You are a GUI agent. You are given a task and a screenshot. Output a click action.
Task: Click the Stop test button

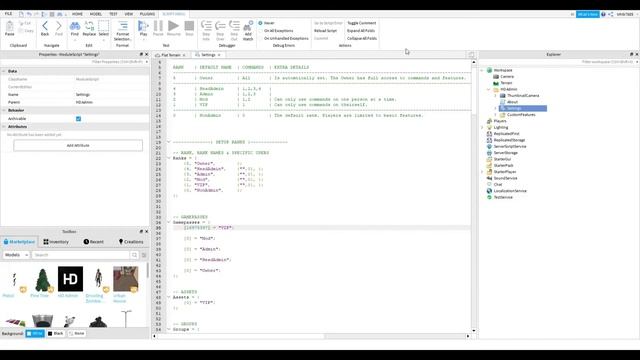pyautogui.click(x=189, y=27)
